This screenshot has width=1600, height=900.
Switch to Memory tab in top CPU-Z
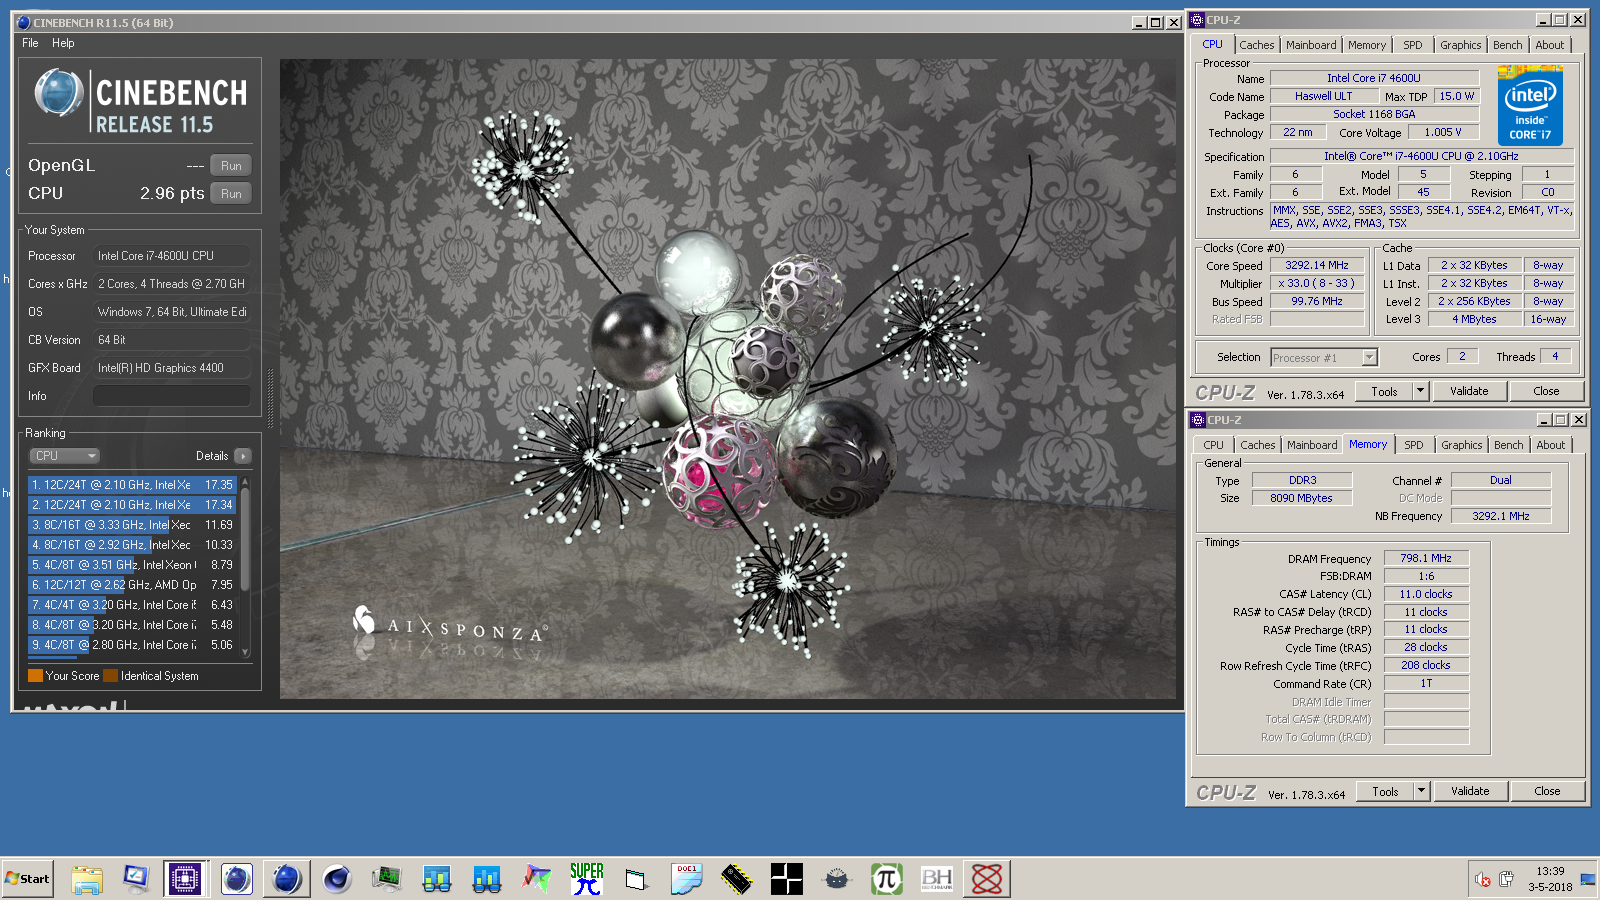coord(1366,45)
